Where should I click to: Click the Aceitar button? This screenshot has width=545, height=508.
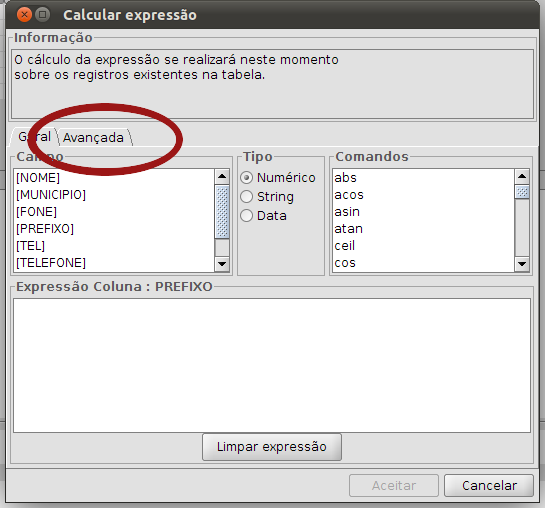click(394, 485)
